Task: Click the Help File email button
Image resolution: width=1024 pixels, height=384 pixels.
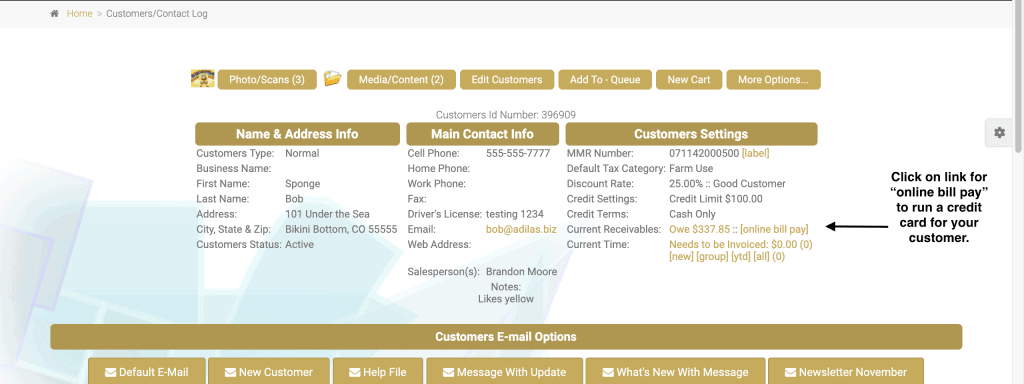Action: pos(377,372)
